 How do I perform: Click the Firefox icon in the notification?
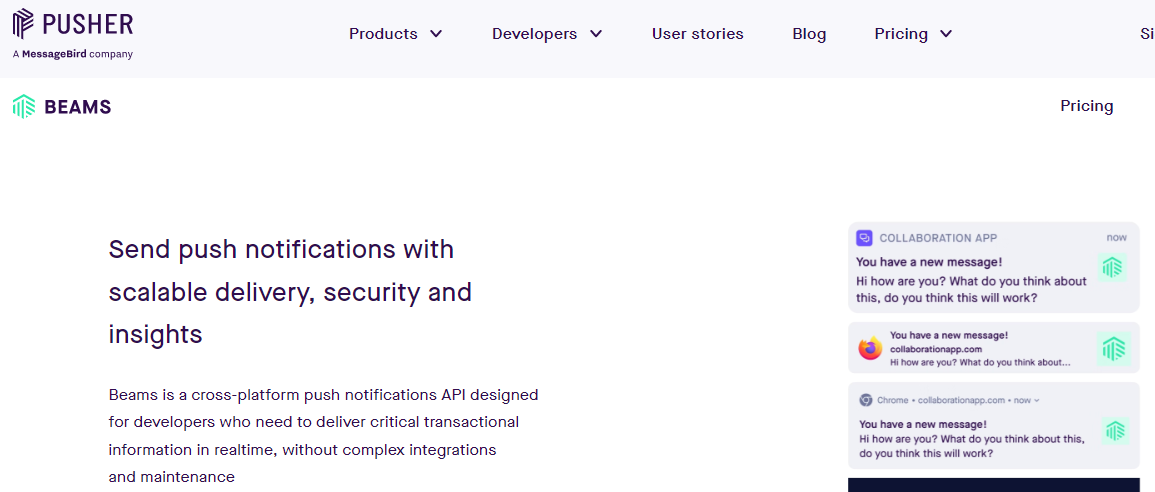(x=870, y=348)
